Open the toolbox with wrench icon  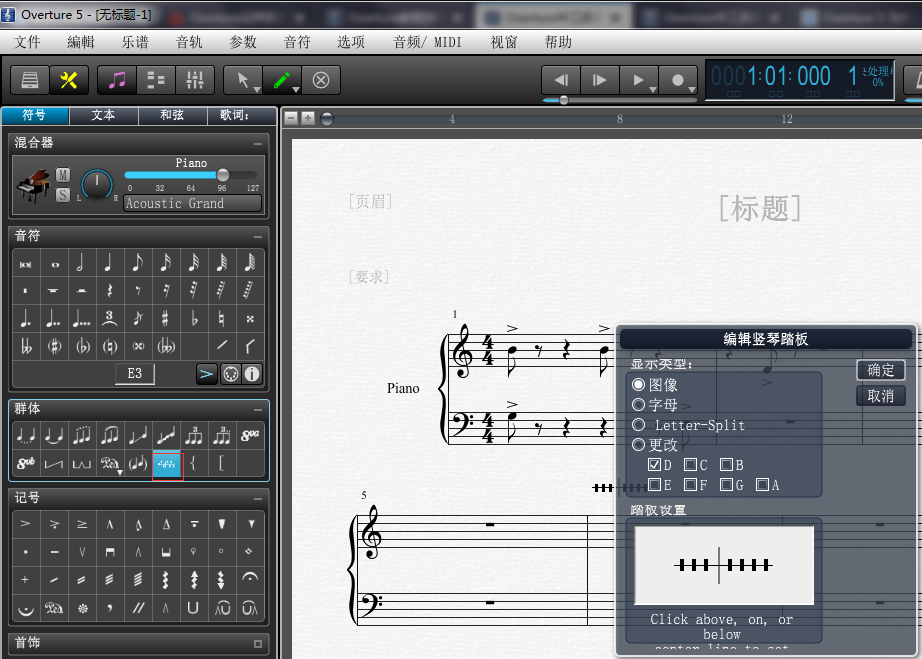tap(68, 80)
